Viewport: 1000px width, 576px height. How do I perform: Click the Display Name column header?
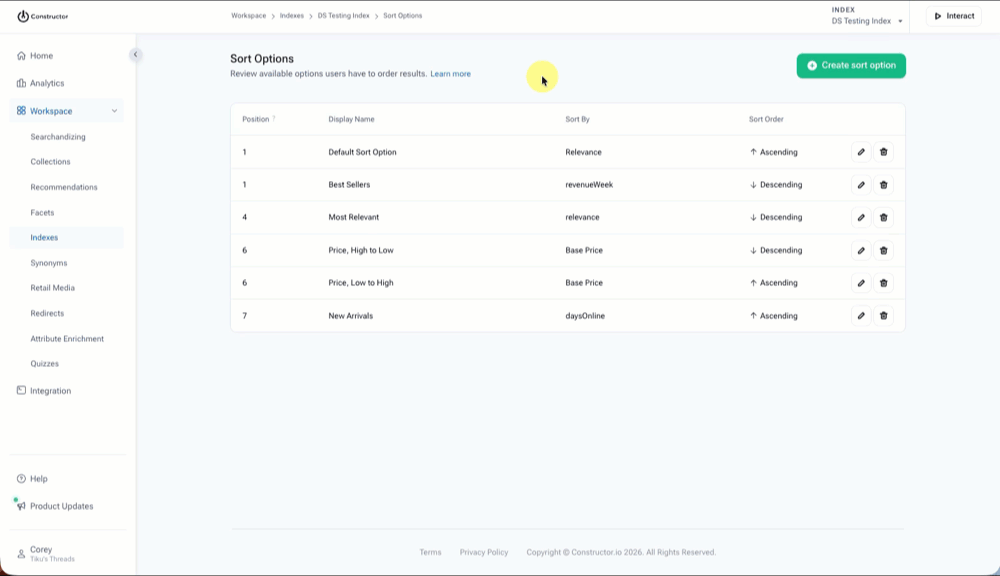pos(351,119)
